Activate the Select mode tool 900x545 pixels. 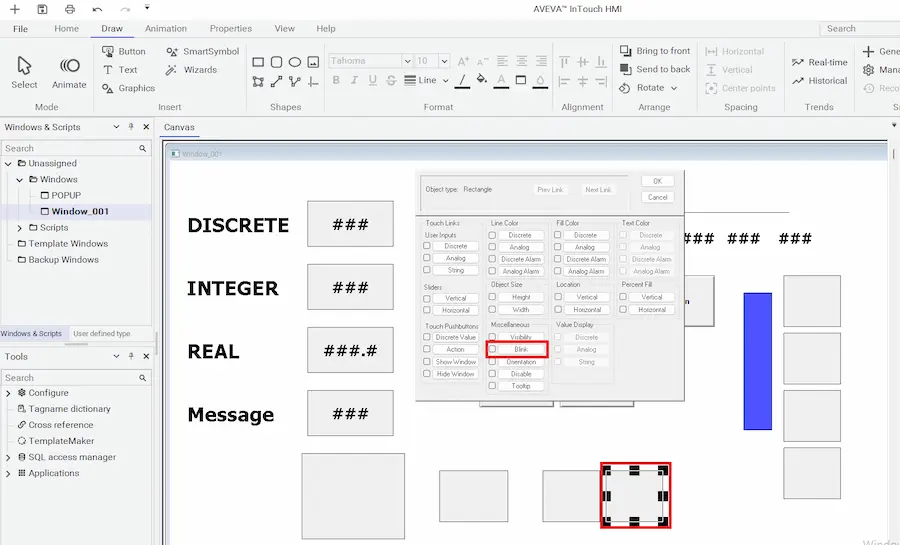click(x=24, y=72)
